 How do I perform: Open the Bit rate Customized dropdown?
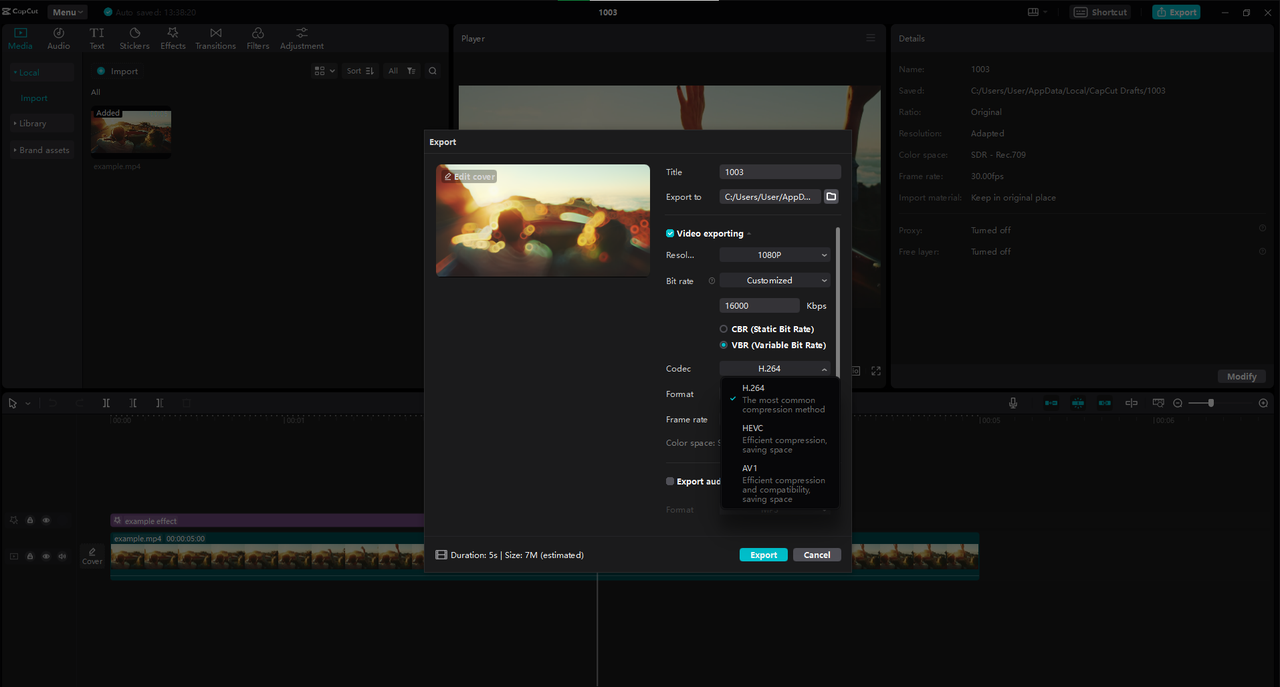point(775,281)
